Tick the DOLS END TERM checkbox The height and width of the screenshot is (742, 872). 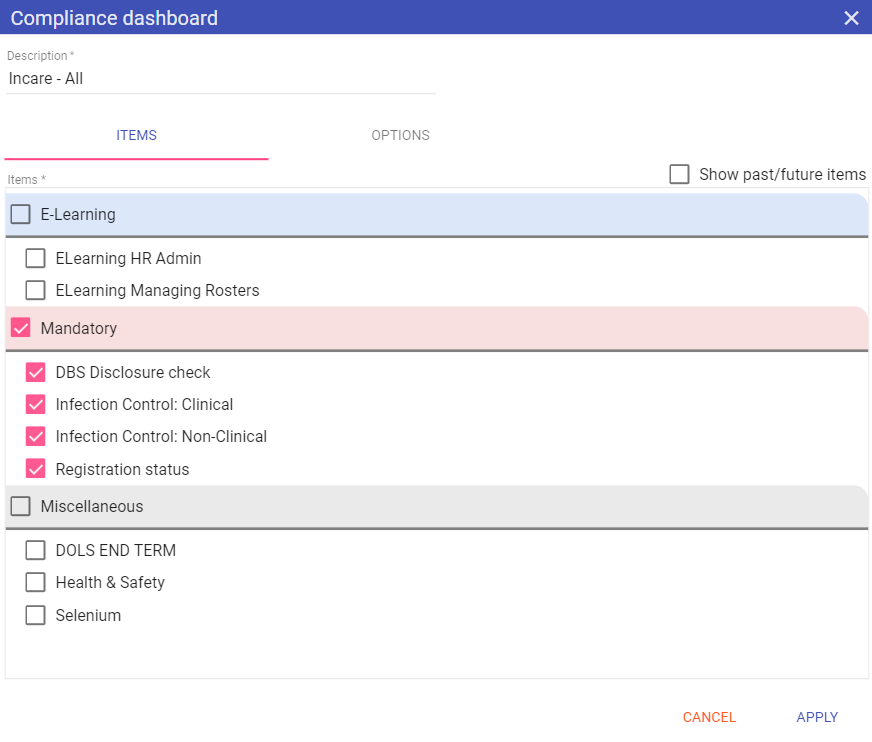click(36, 550)
